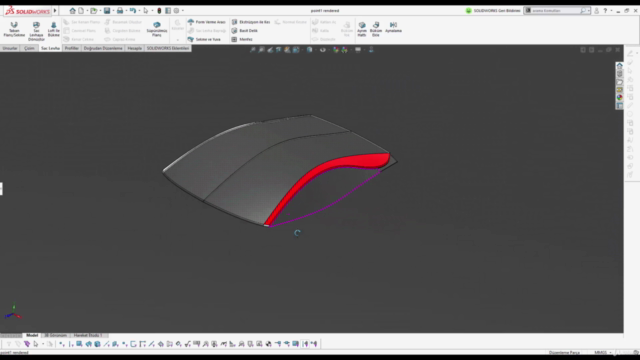The width and height of the screenshot is (640, 360).
Task: Create a new document via toolbar icon
Action: click(x=81, y=11)
